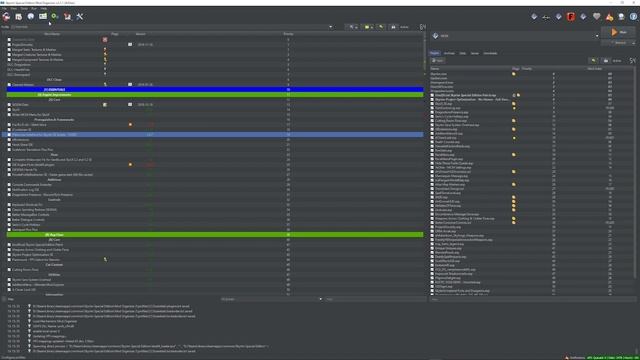Toggle Cutting Room Floor mod checkbox
This screenshot has height=360, width=640.
point(9,270)
